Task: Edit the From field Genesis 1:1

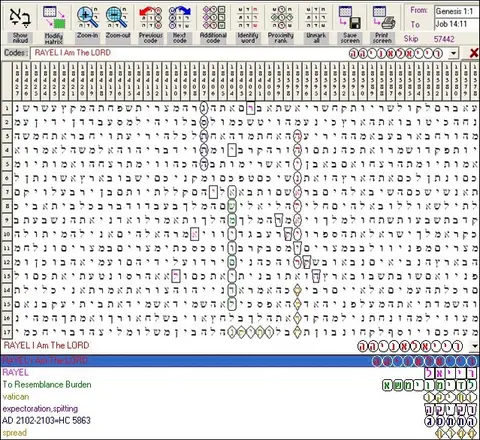Action: coord(457,11)
